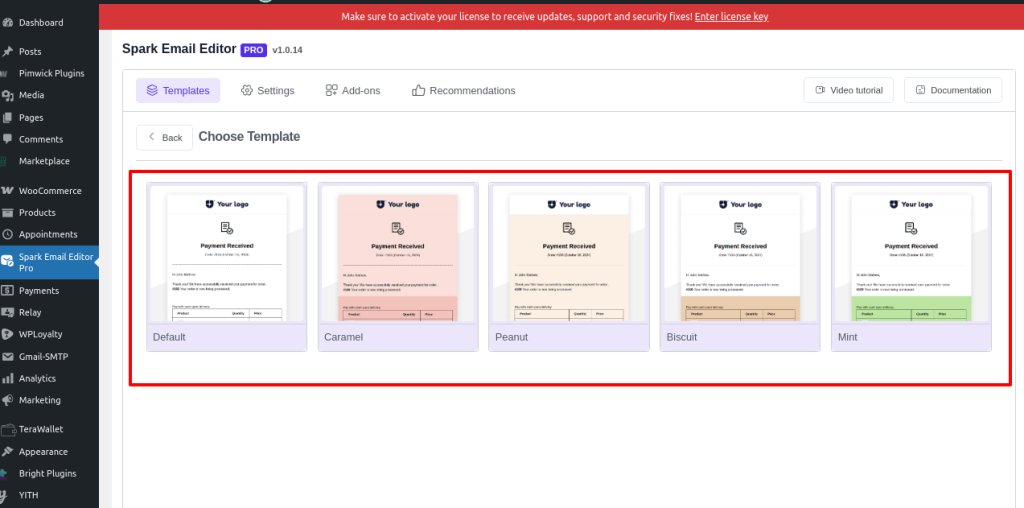
Task: Click the PRO badge next to title
Action: (x=253, y=50)
